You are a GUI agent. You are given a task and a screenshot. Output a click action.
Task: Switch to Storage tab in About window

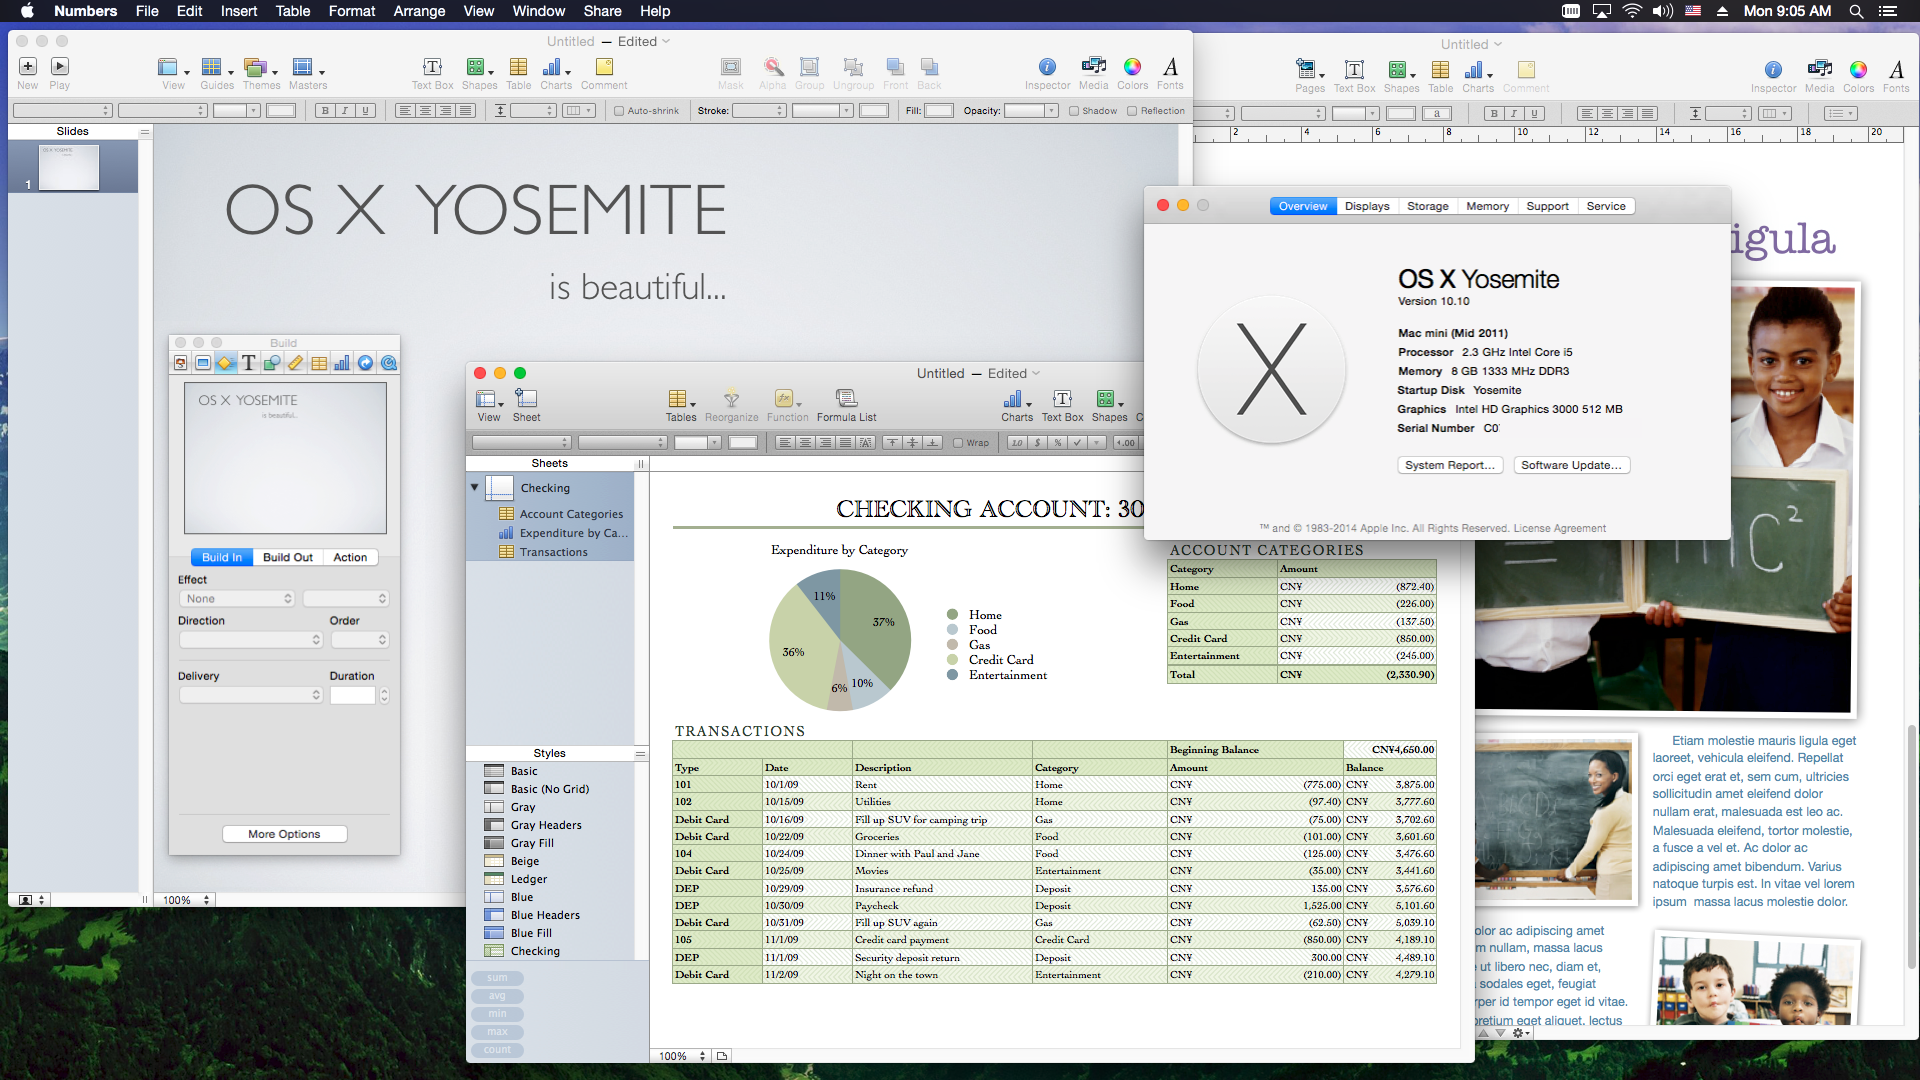click(1427, 206)
